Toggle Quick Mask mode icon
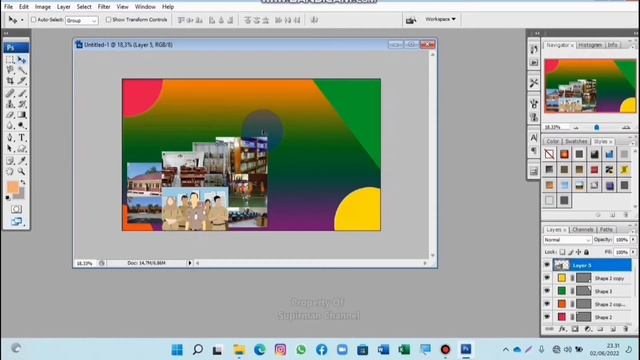The image size is (640, 360). click(16, 209)
